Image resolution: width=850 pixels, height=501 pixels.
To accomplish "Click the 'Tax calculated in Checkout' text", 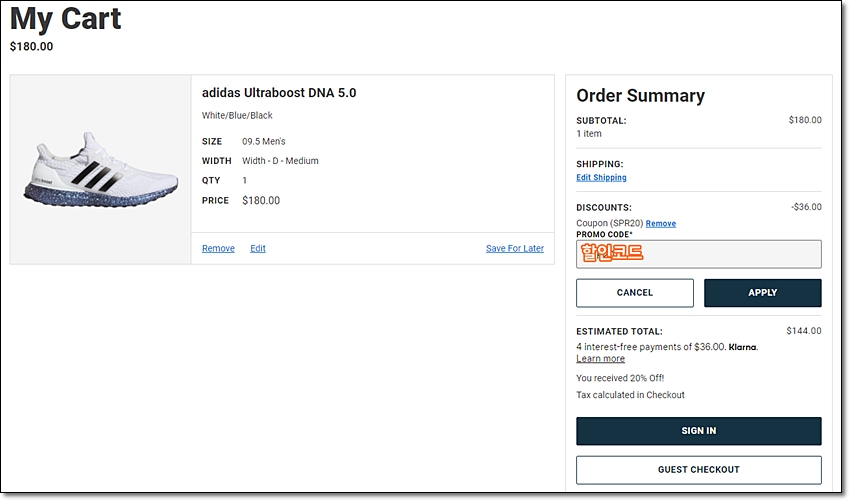I will (630, 395).
